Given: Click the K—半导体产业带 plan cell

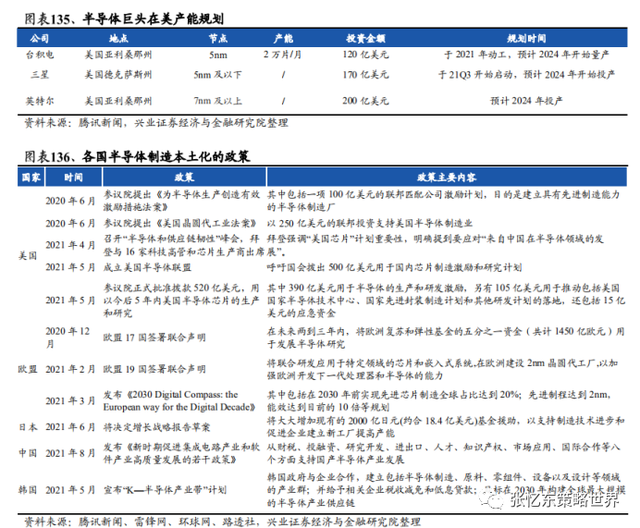Looking at the screenshot, I should pyautogui.click(x=165, y=490).
